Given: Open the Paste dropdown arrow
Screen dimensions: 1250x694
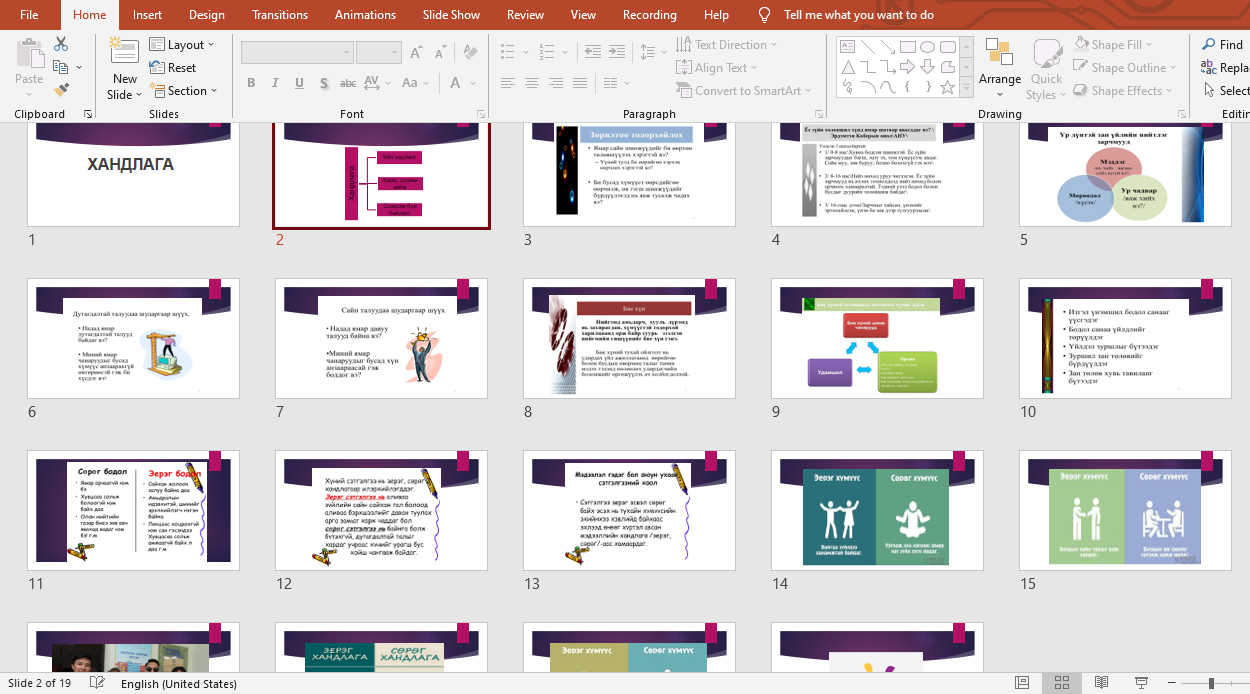Looking at the screenshot, I should click(x=29, y=96).
